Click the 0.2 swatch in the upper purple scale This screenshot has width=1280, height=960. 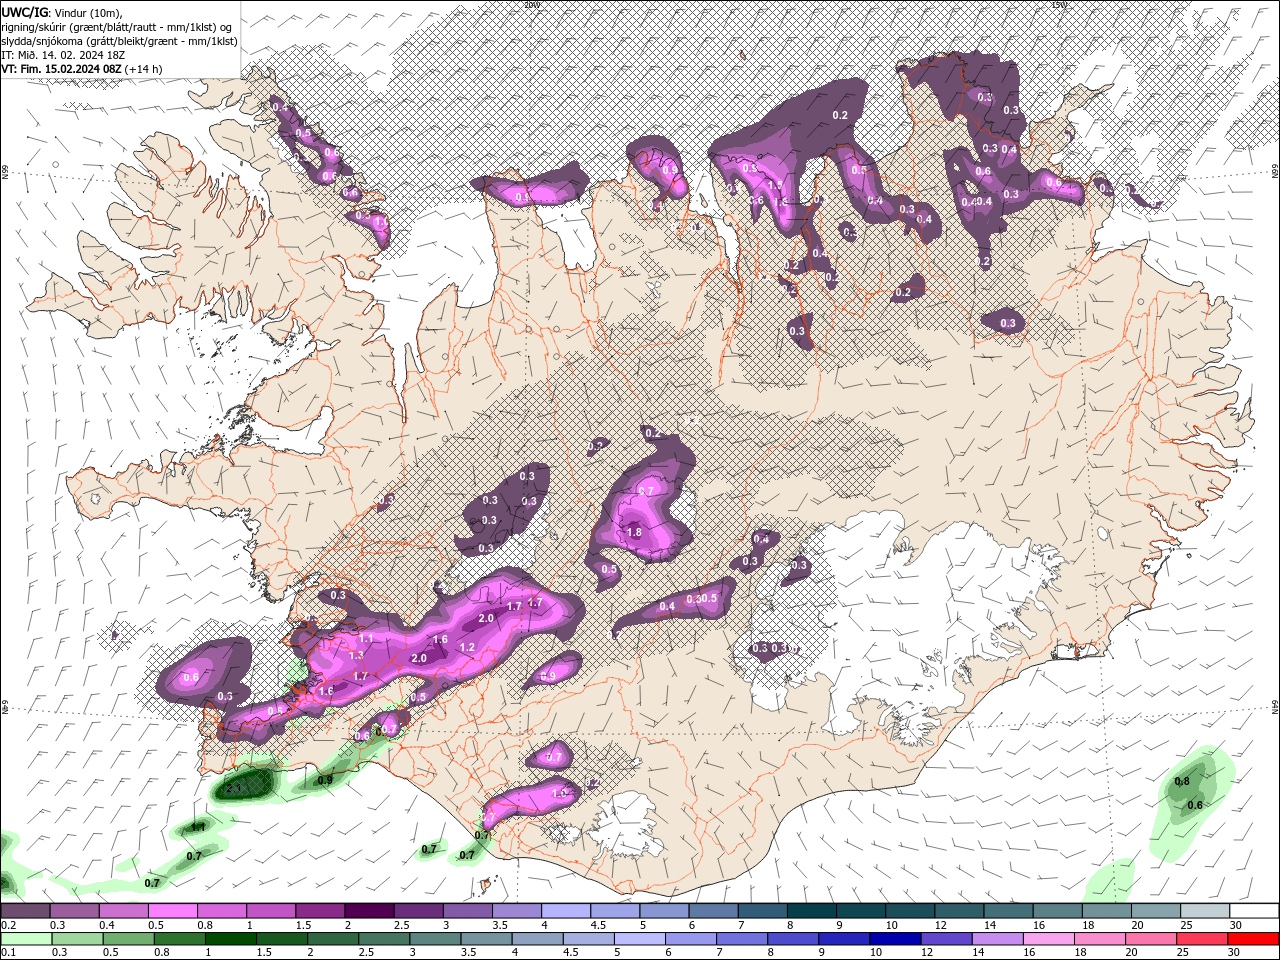25,911
